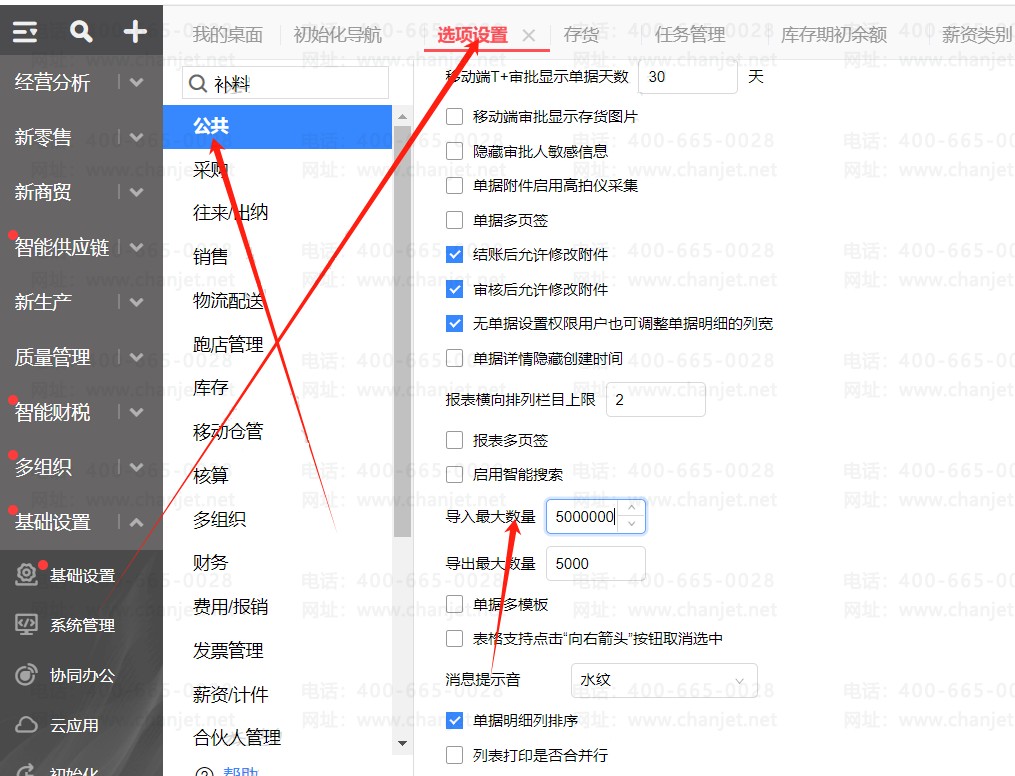The image size is (1015, 776).
Task: Uncheck 结账后允许修改附件
Action: click(x=454, y=254)
